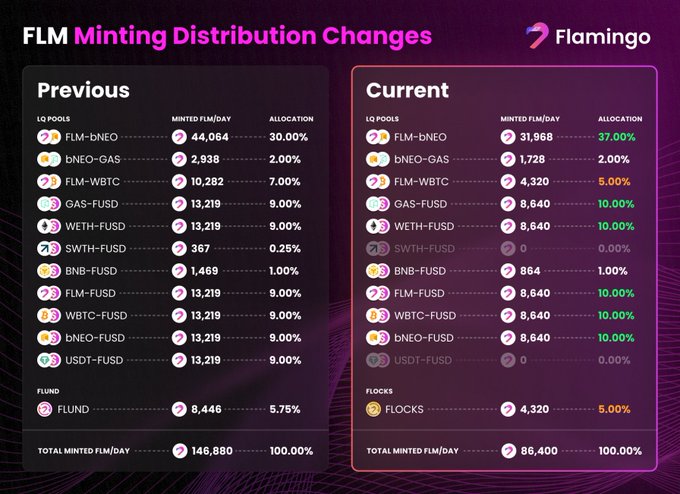
Task: Click the 'Minting Distribution Changes' title text
Action: click(253, 36)
